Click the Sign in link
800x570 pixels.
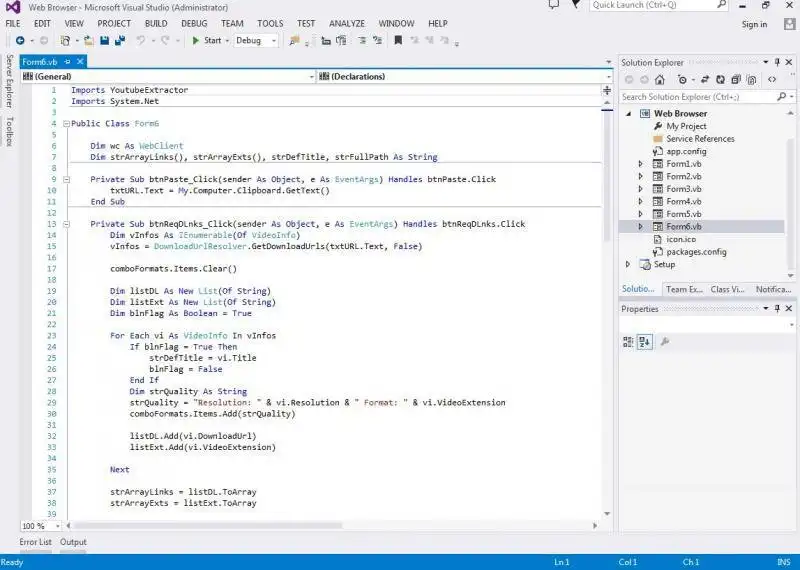[x=754, y=24]
